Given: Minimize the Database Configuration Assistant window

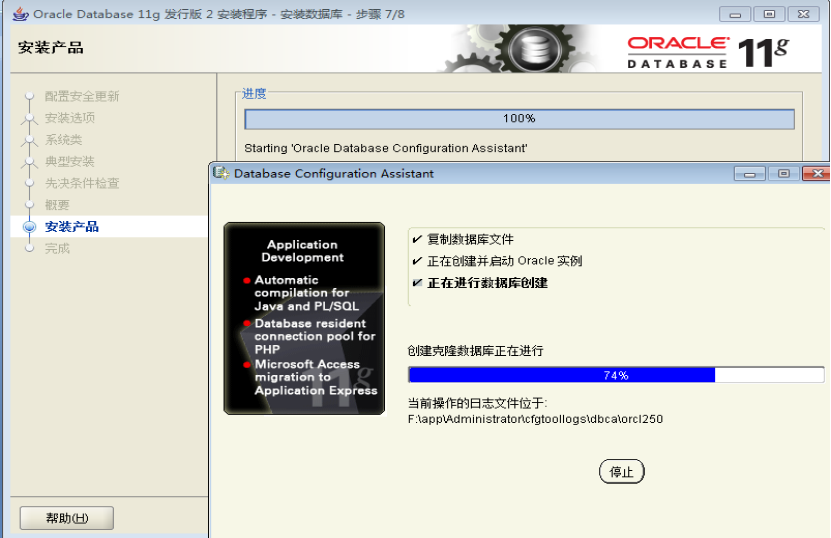Looking at the screenshot, I should point(749,173).
